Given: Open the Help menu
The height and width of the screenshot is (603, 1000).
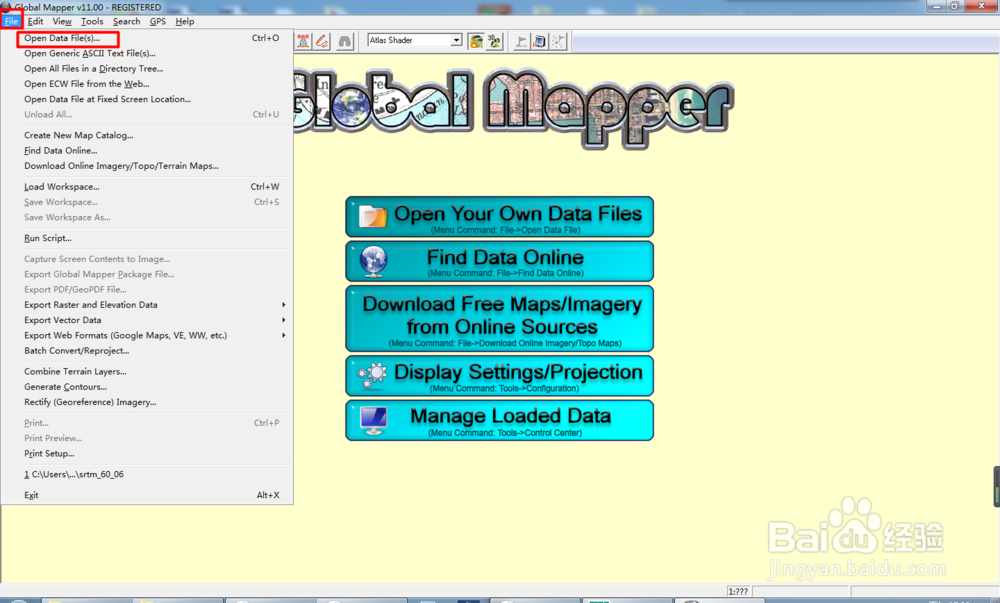Looking at the screenshot, I should (184, 21).
